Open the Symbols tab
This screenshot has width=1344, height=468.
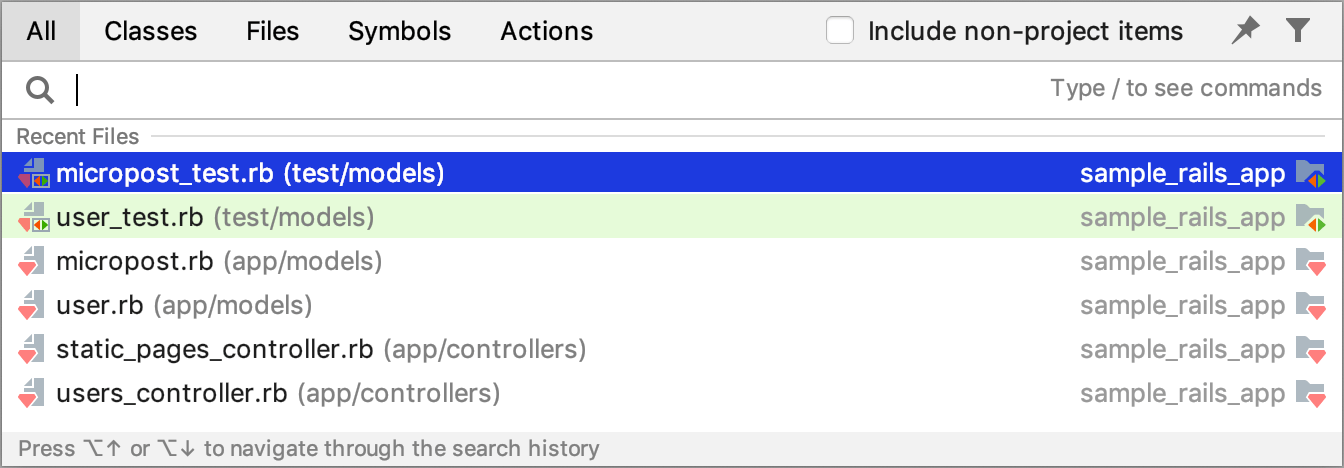400,31
